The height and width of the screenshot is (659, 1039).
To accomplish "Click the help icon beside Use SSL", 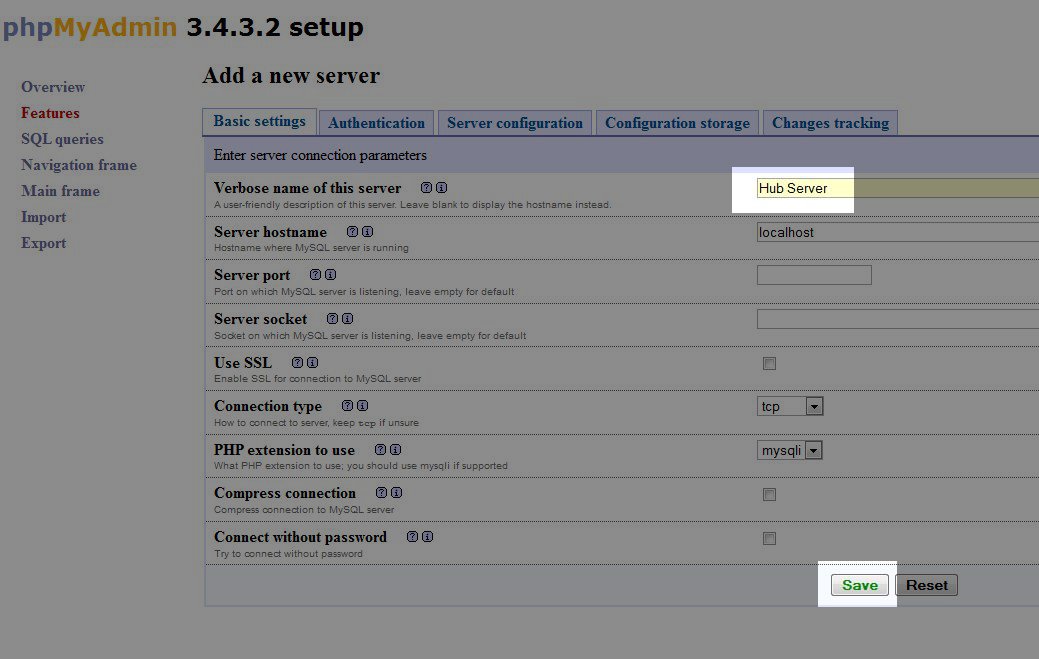I will point(297,363).
